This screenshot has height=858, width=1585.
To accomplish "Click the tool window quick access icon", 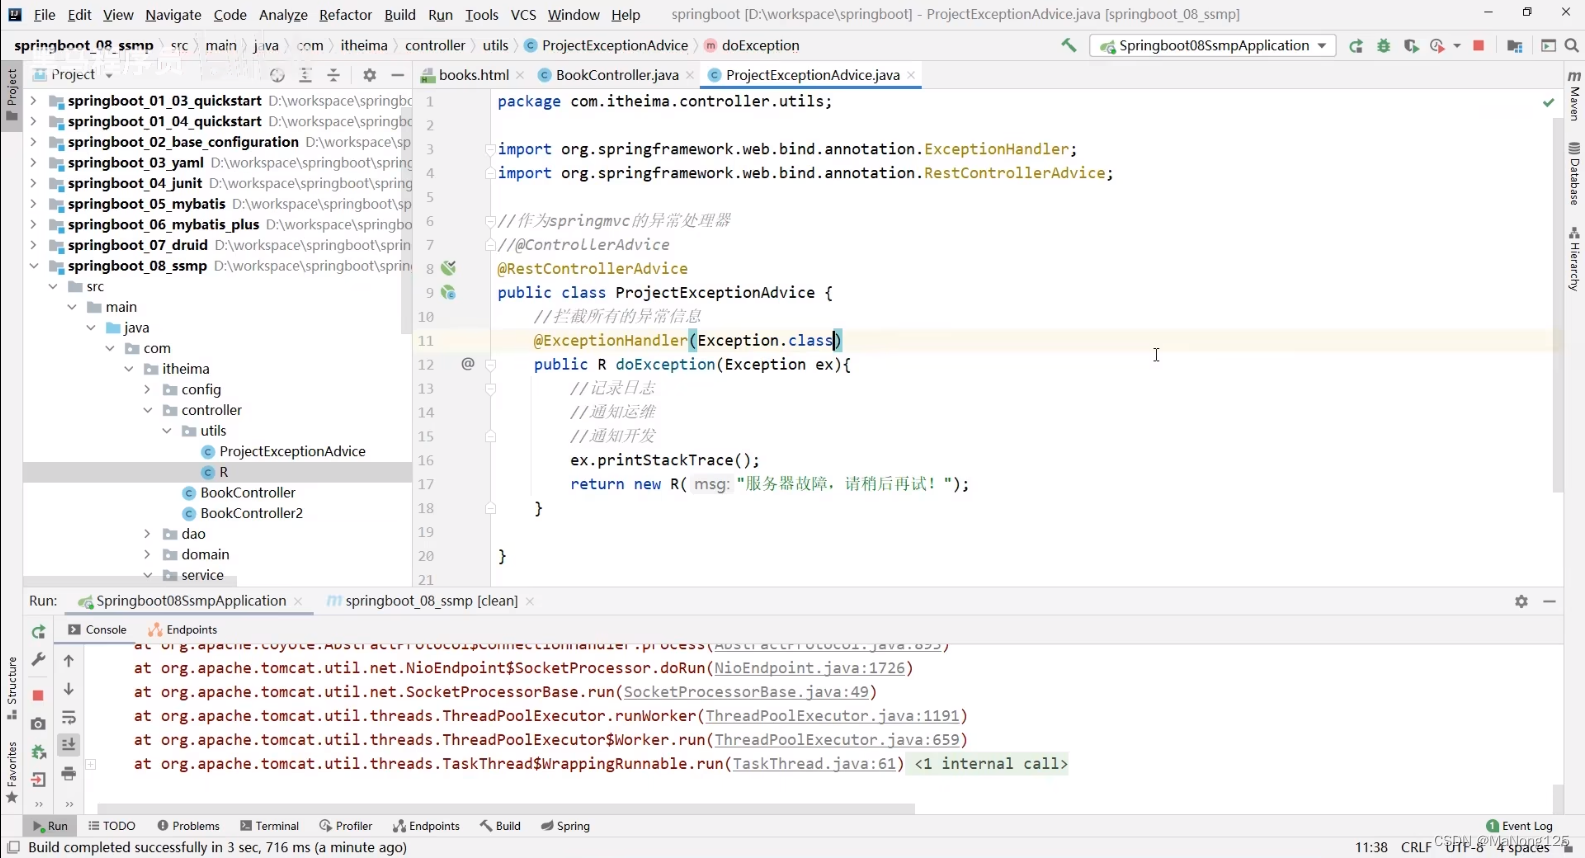I will tap(13, 848).
